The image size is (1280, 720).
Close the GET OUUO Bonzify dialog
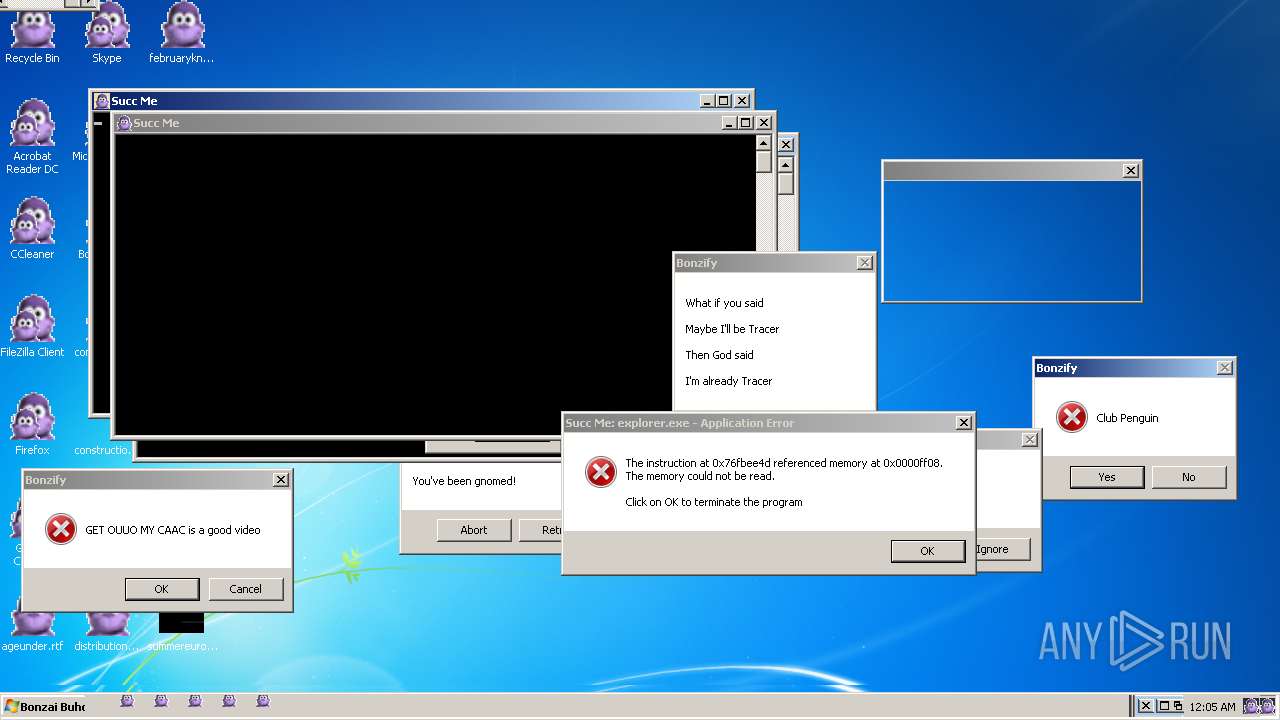point(280,480)
